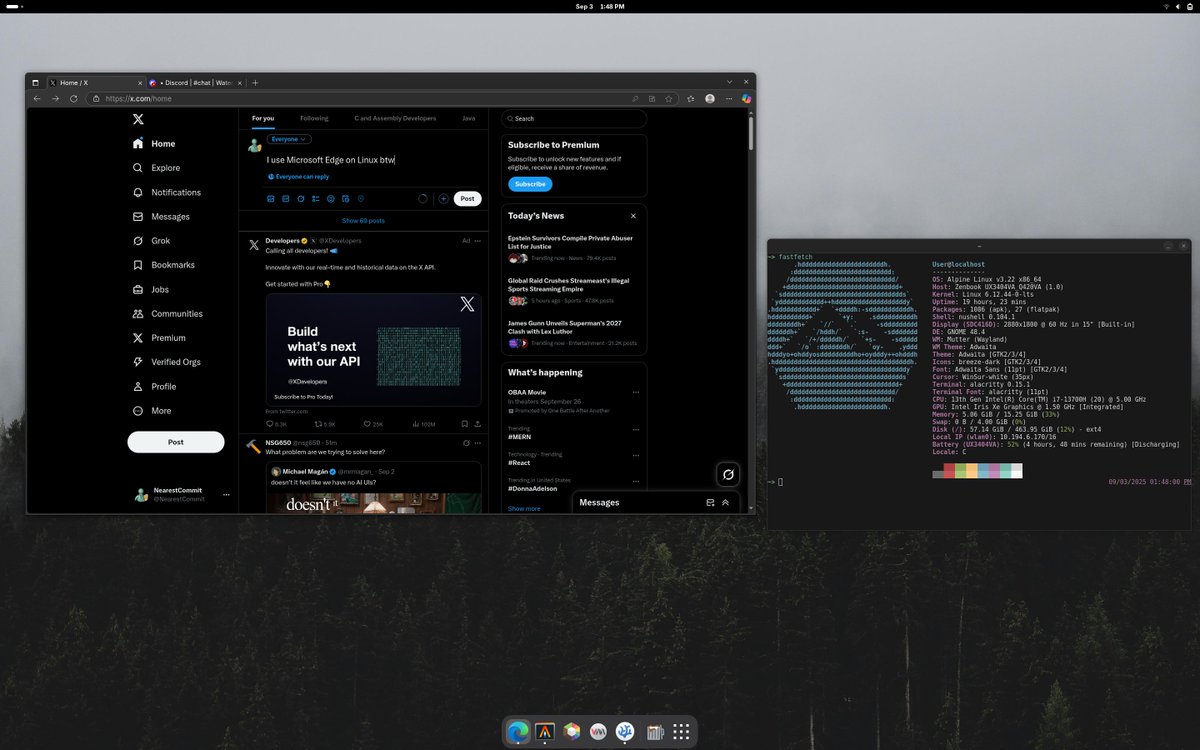The width and height of the screenshot is (1200, 750).
Task: Click share icon on Developers ad post
Action: (477, 424)
